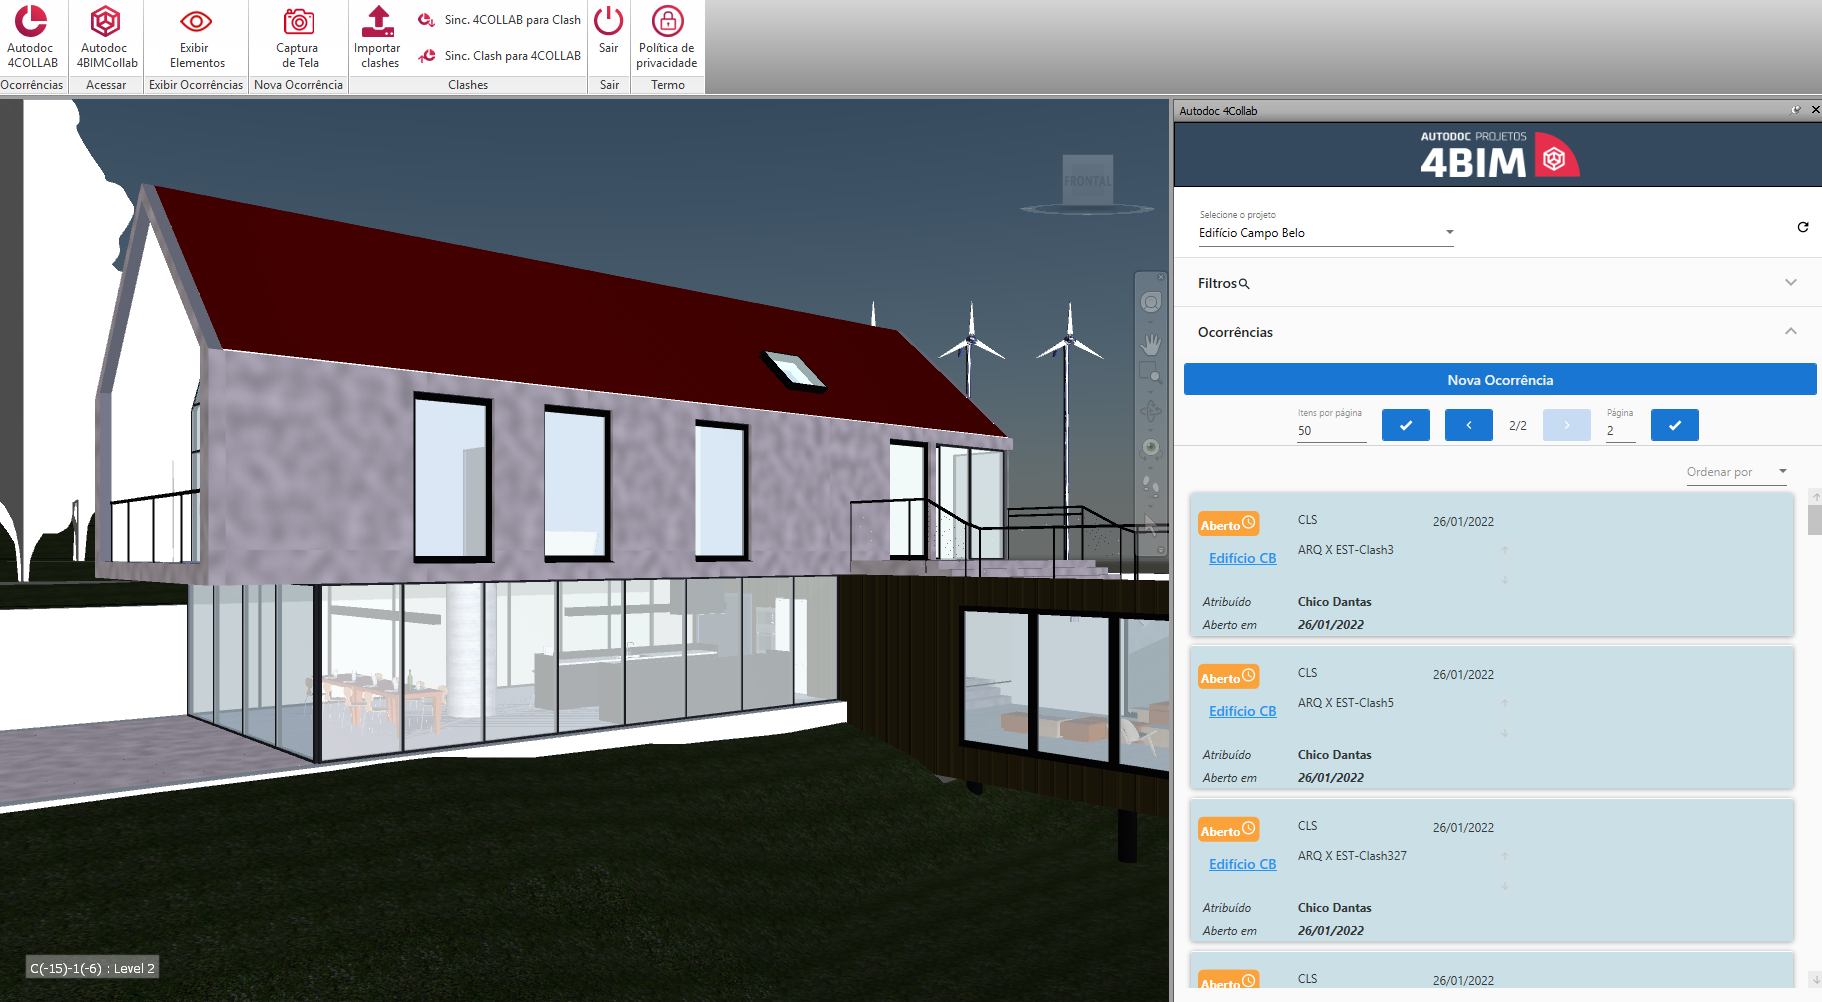Open Edifício CB link on Clash327 card
This screenshot has width=1822, height=1002.
click(x=1242, y=864)
